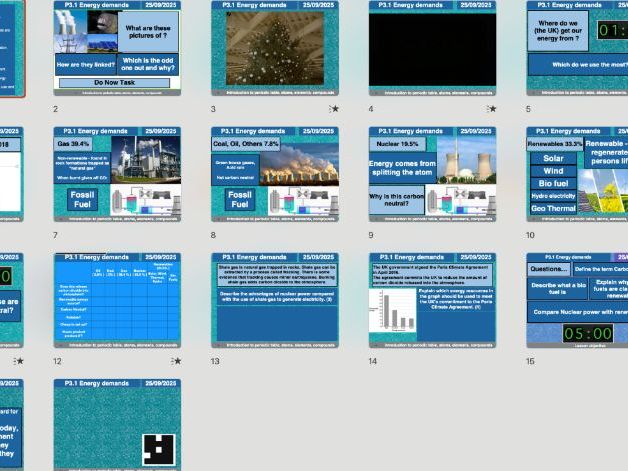628x471 pixels.
Task: Click slide number label '5'
Action: tap(528, 109)
